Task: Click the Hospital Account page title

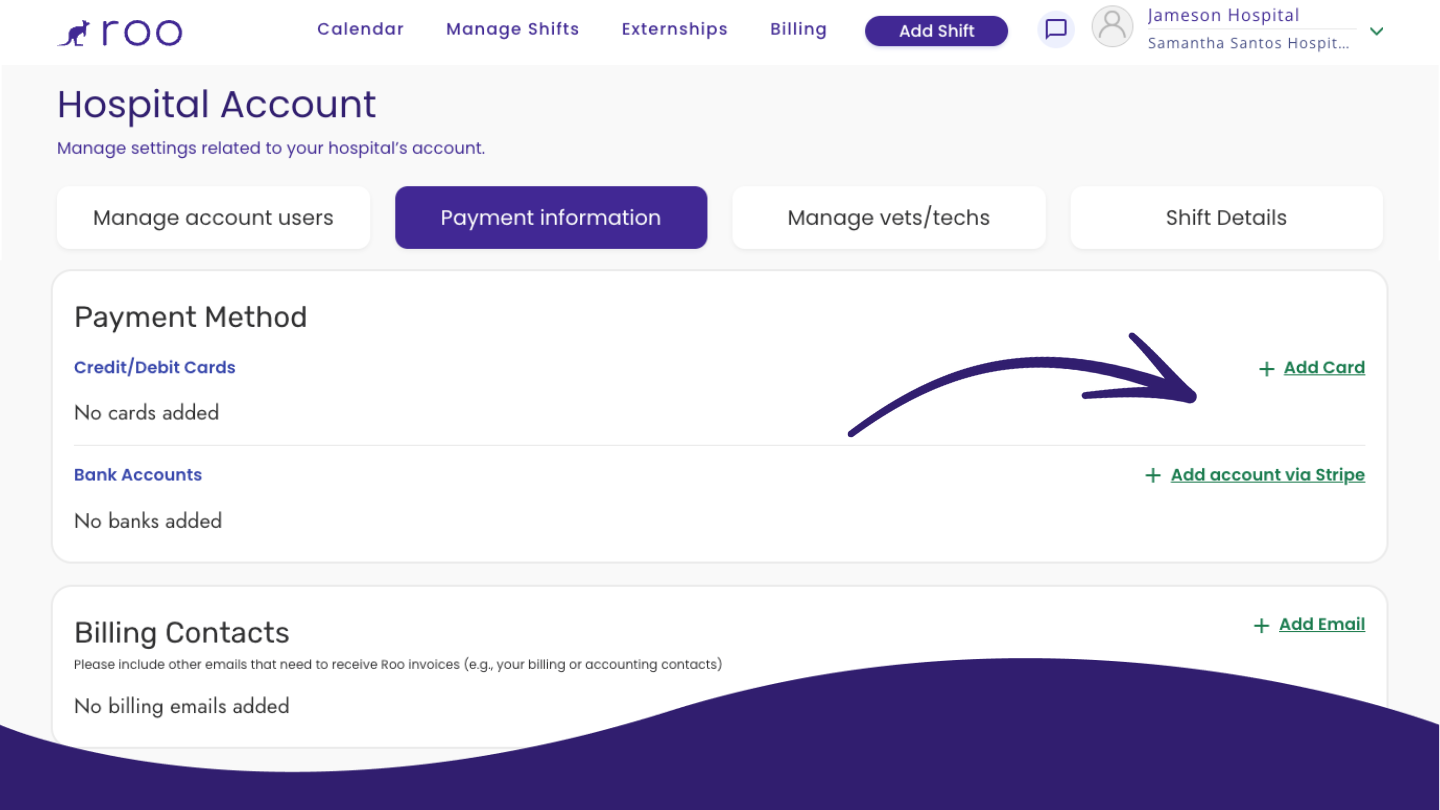Action: pos(216,105)
